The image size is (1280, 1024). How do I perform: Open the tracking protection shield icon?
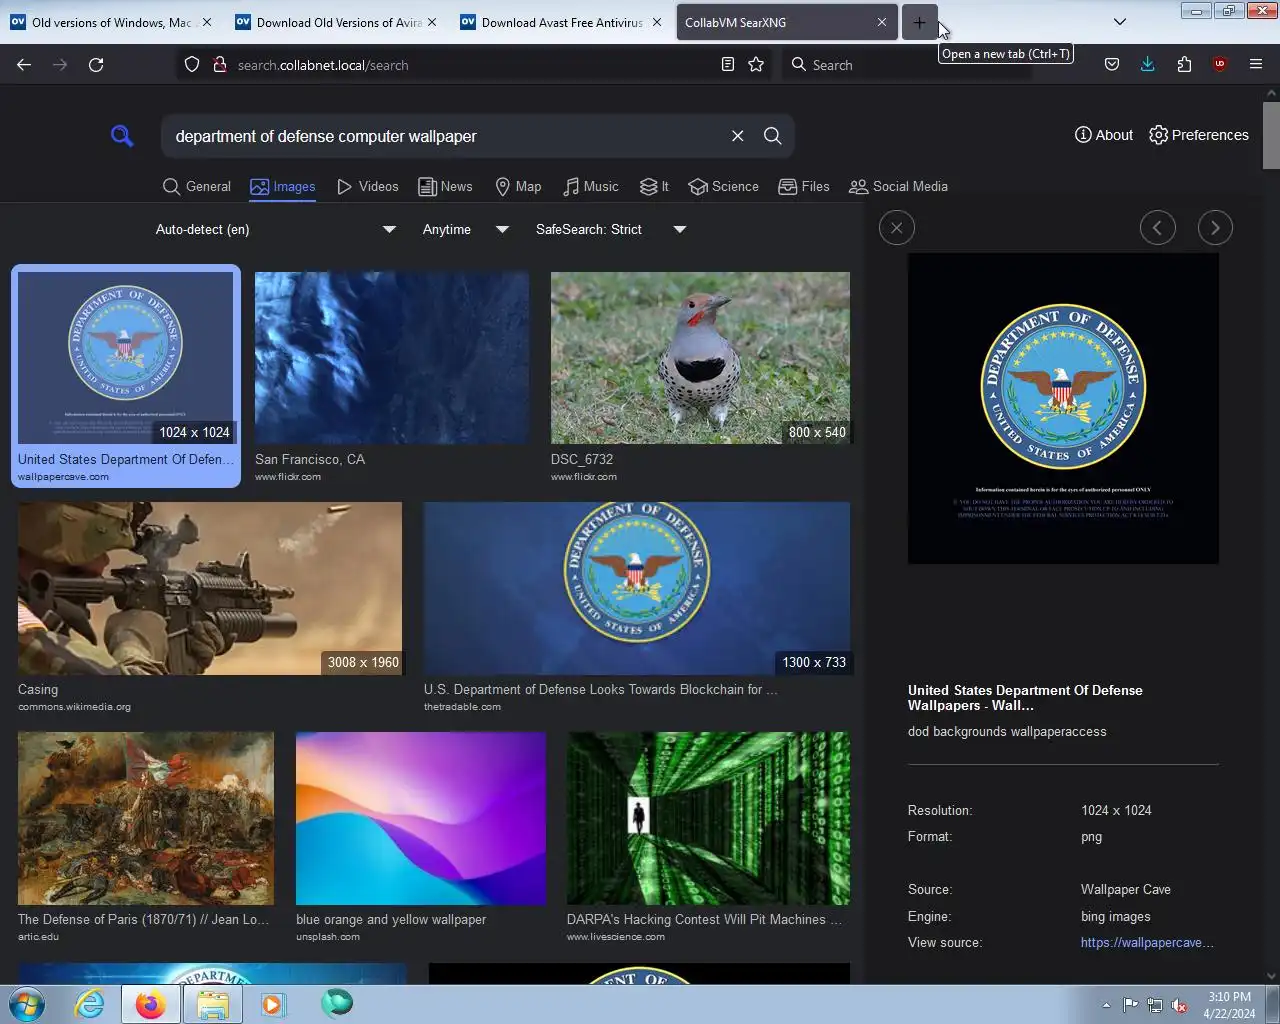(192, 65)
